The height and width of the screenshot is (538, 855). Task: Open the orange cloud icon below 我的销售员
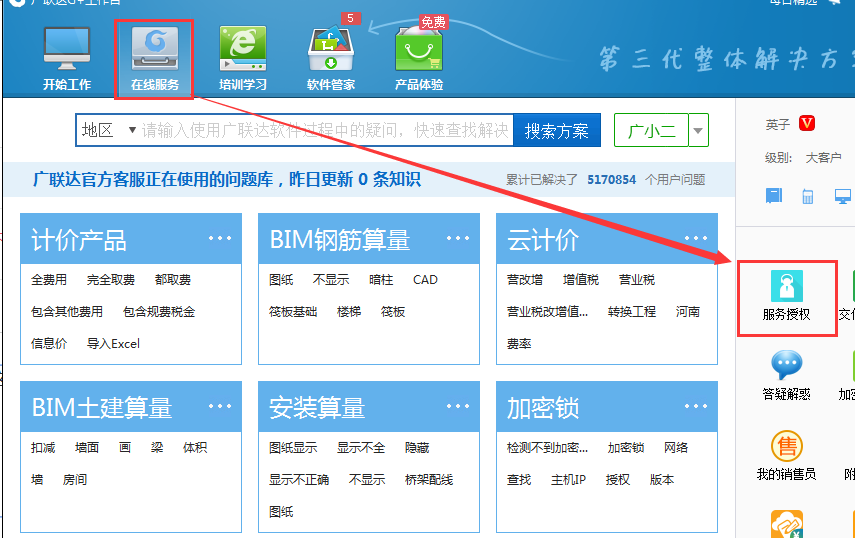point(787,524)
